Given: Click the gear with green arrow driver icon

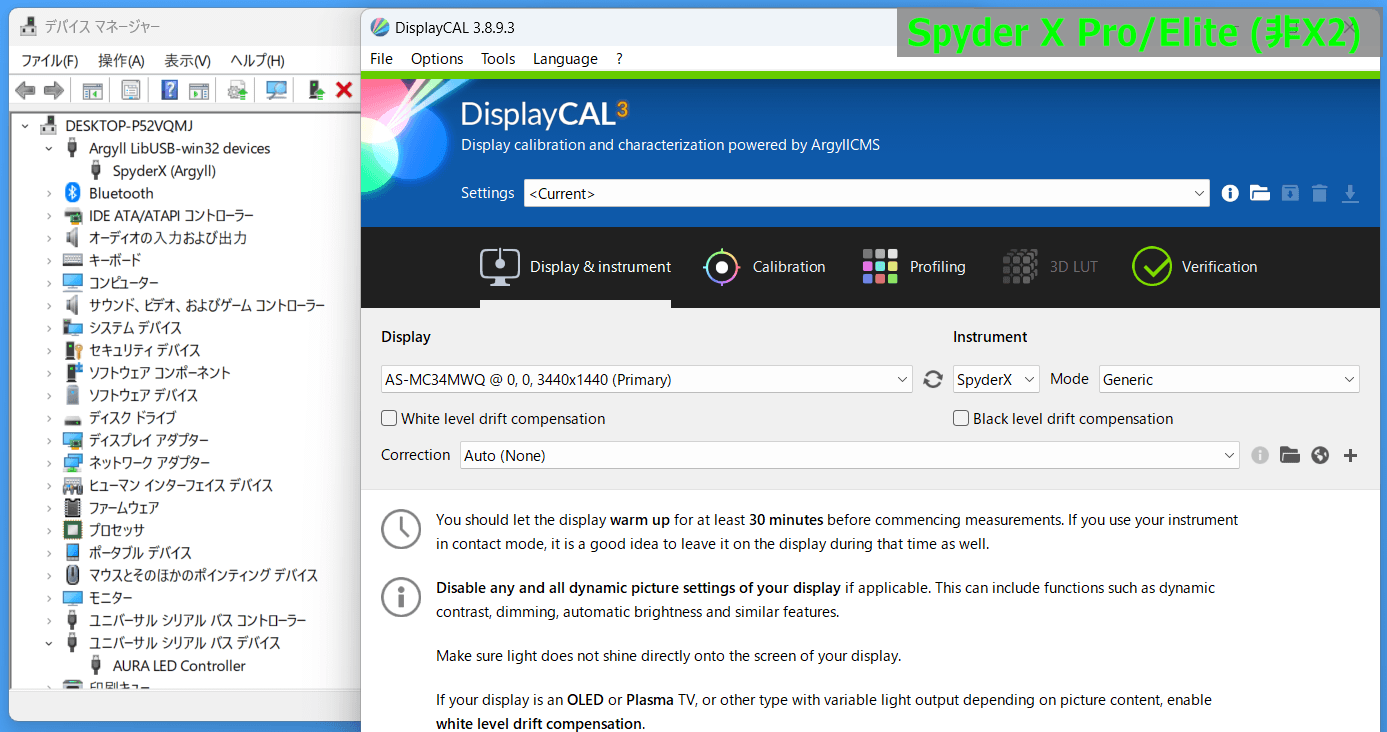Looking at the screenshot, I should [x=238, y=91].
